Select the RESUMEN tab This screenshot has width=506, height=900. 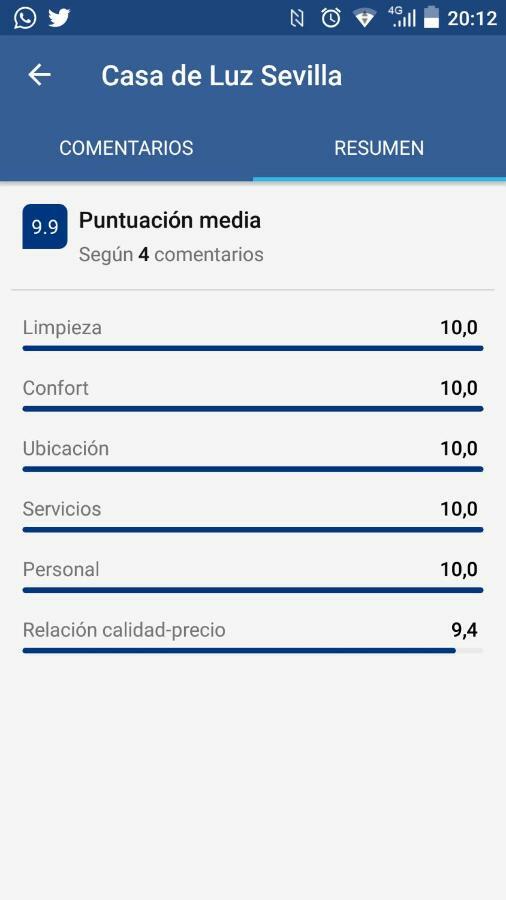[x=379, y=148]
